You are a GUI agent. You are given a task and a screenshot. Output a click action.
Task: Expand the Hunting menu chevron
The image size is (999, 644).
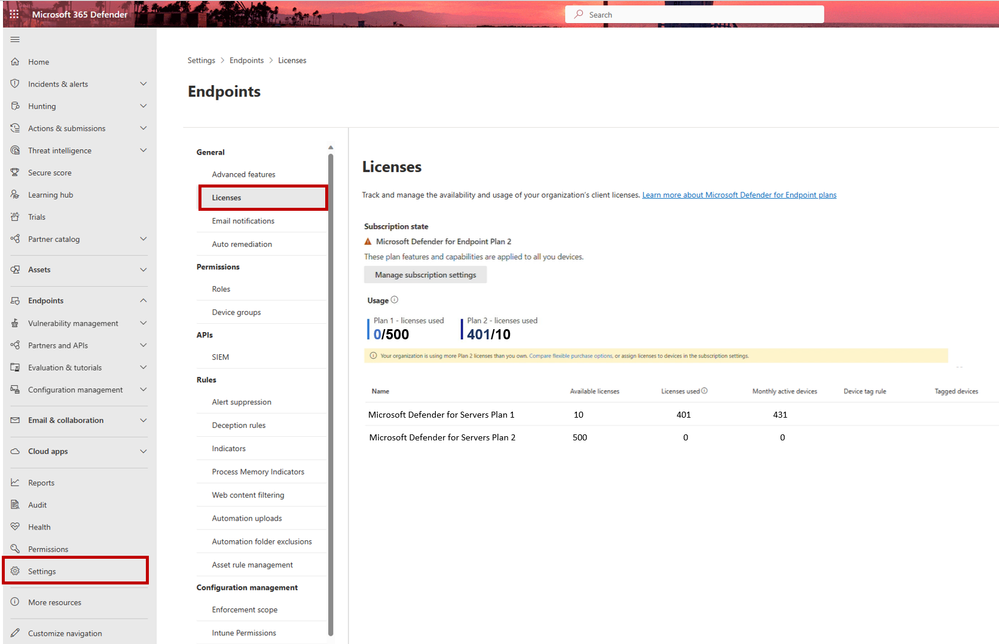point(143,106)
